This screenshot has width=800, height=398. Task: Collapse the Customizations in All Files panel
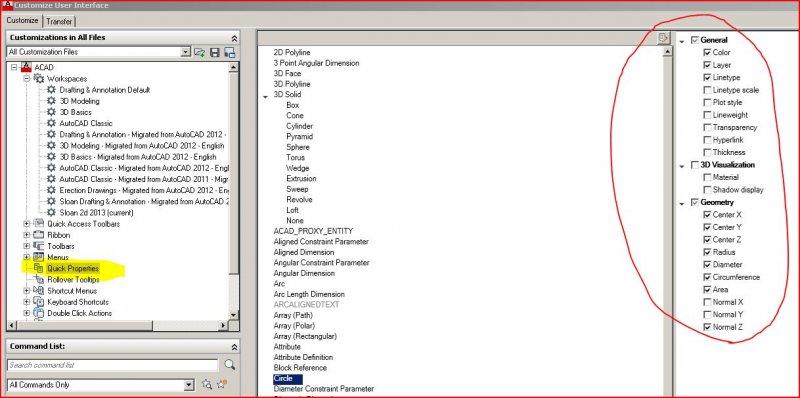[x=234, y=38]
